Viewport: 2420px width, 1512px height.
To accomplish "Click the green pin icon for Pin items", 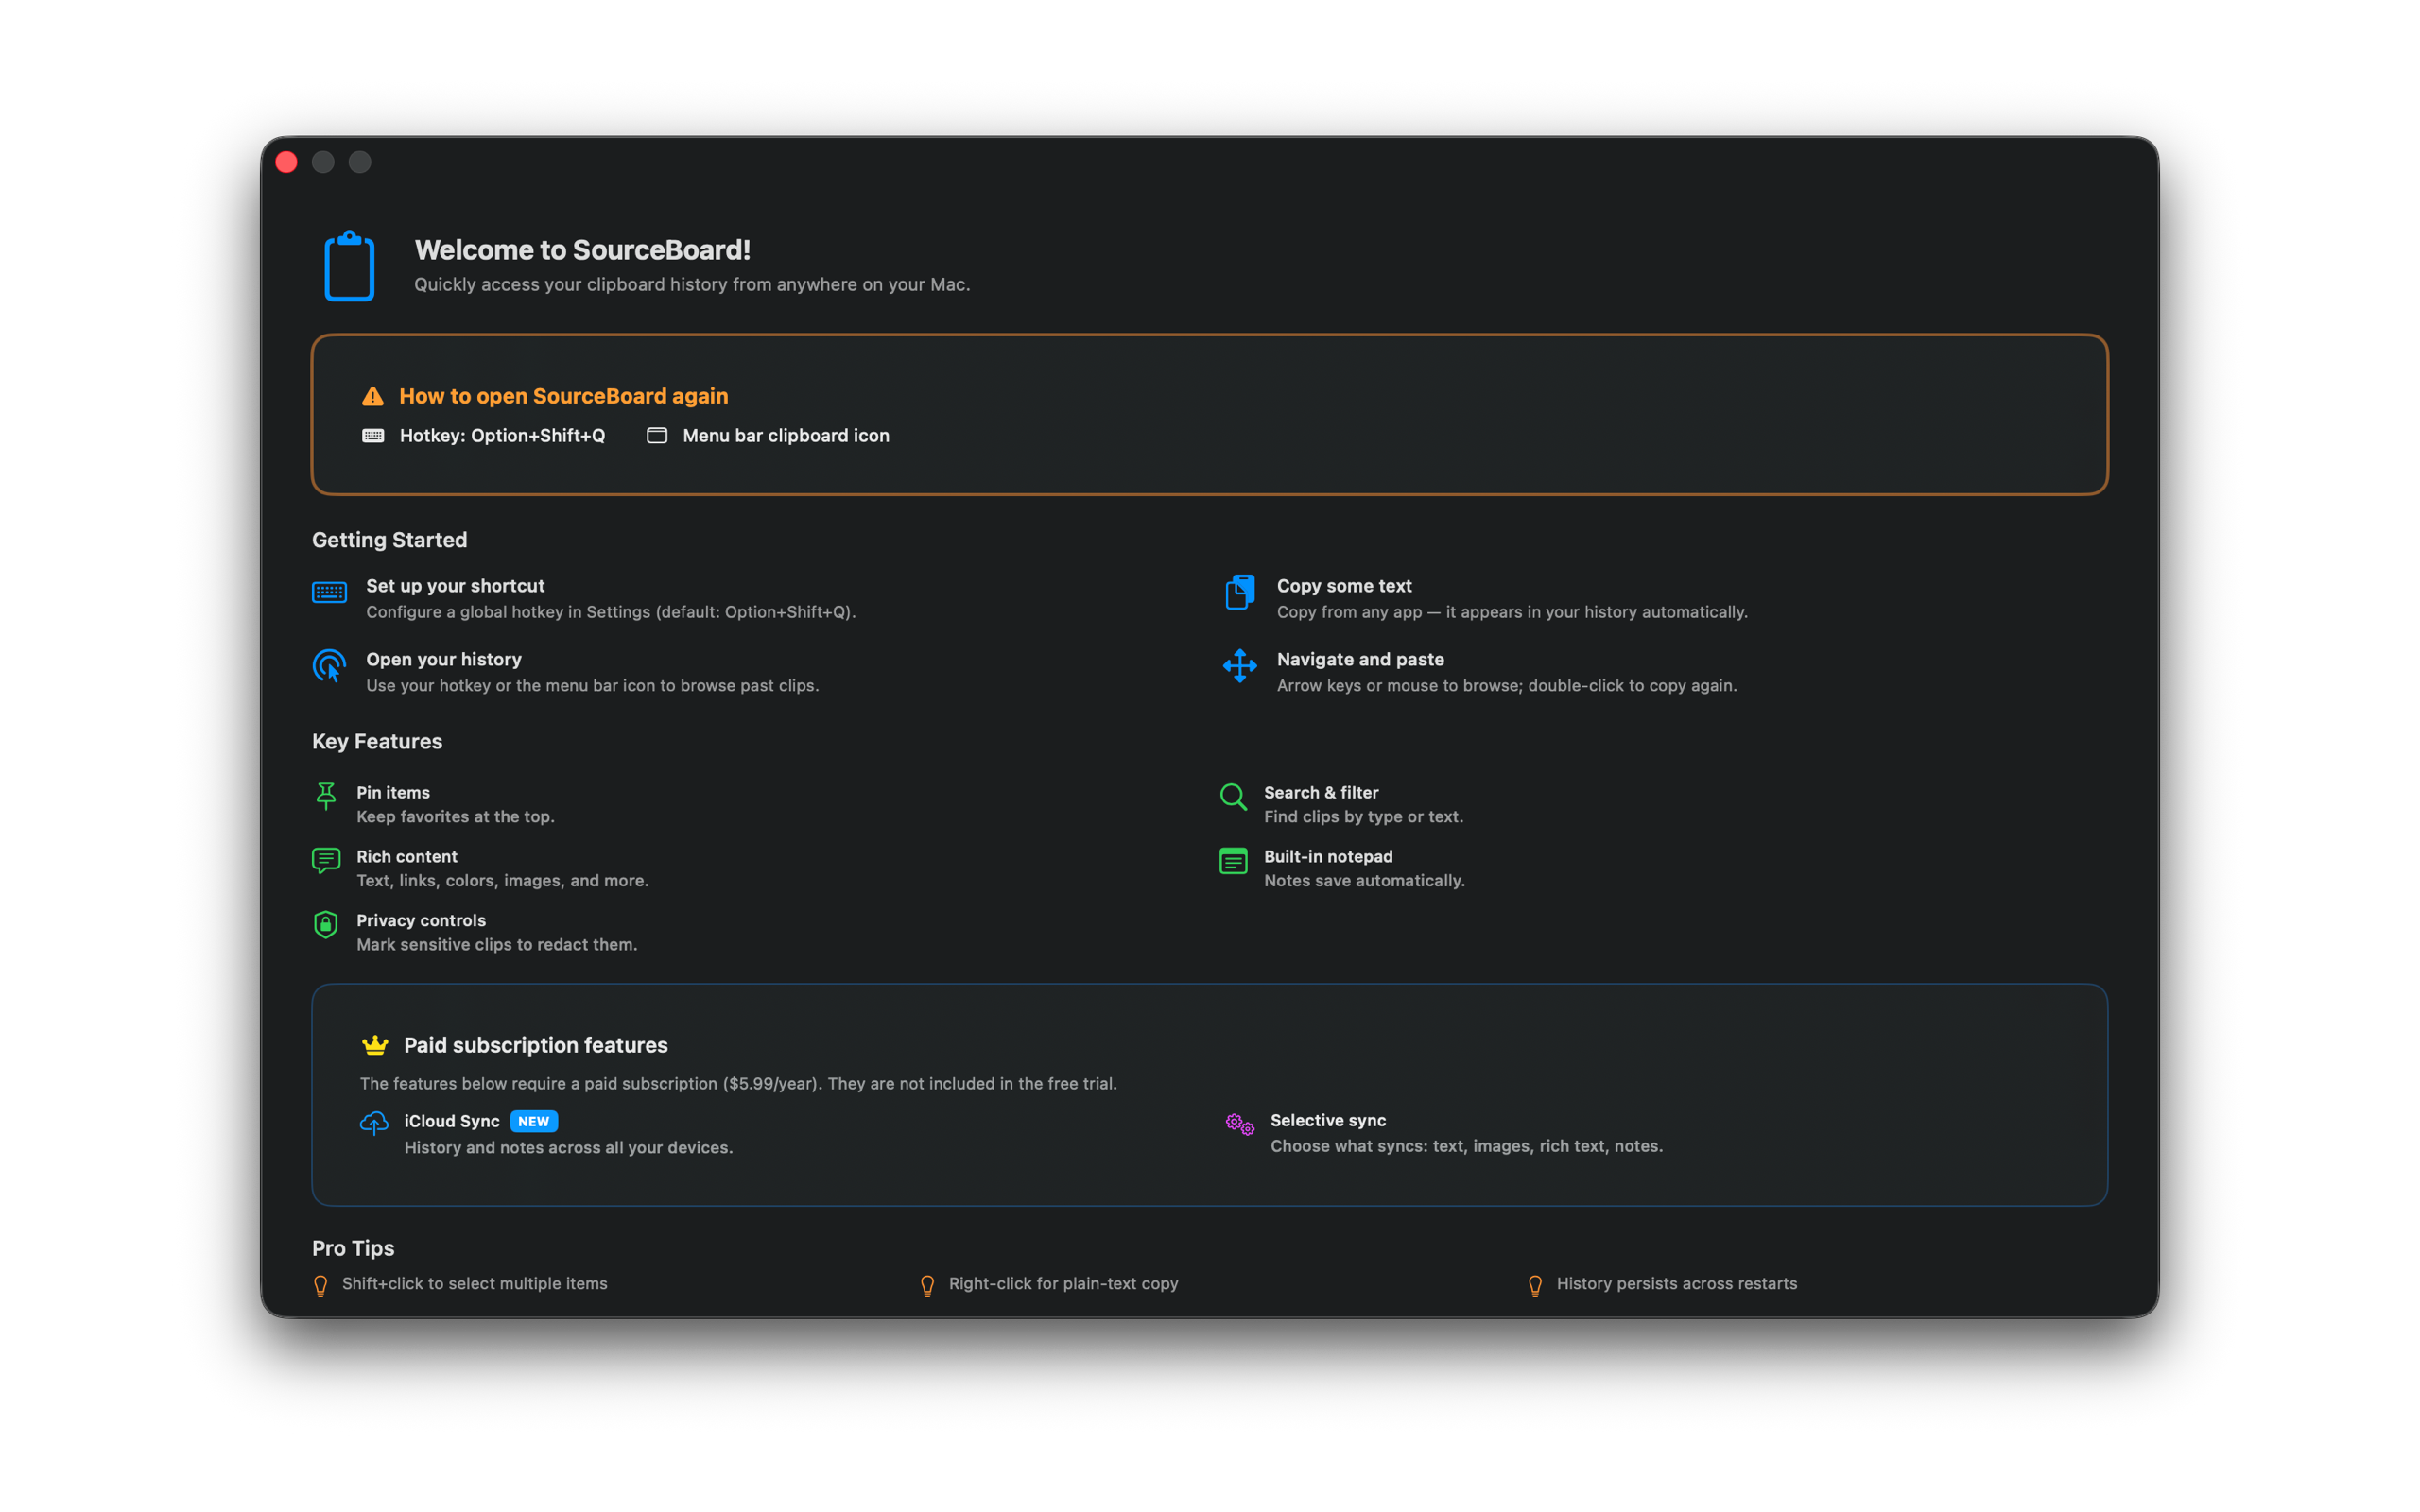I will click(326, 796).
